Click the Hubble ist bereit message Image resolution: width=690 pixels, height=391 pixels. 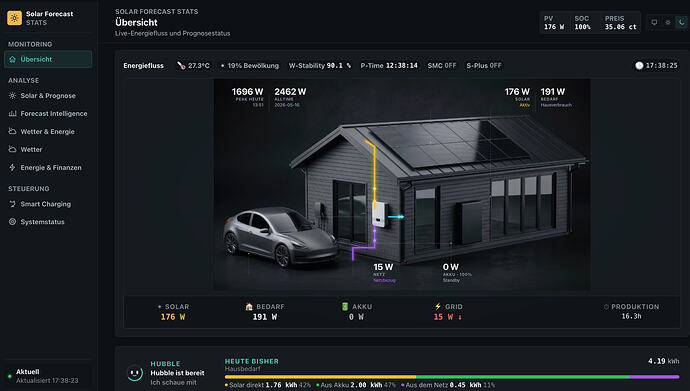177,373
